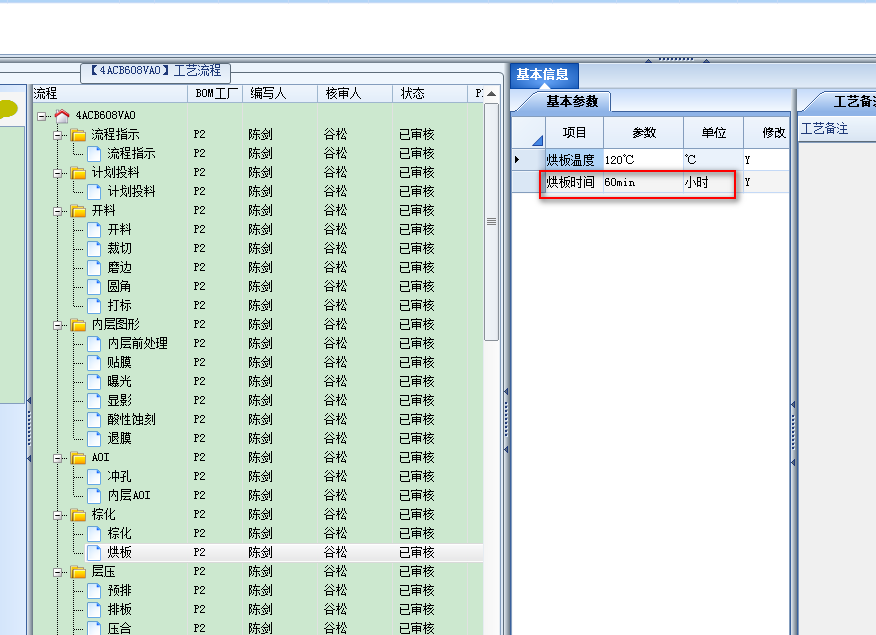This screenshot has height=635, width=876.
Task: Collapse the 开料 folder node
Action: (x=58, y=211)
